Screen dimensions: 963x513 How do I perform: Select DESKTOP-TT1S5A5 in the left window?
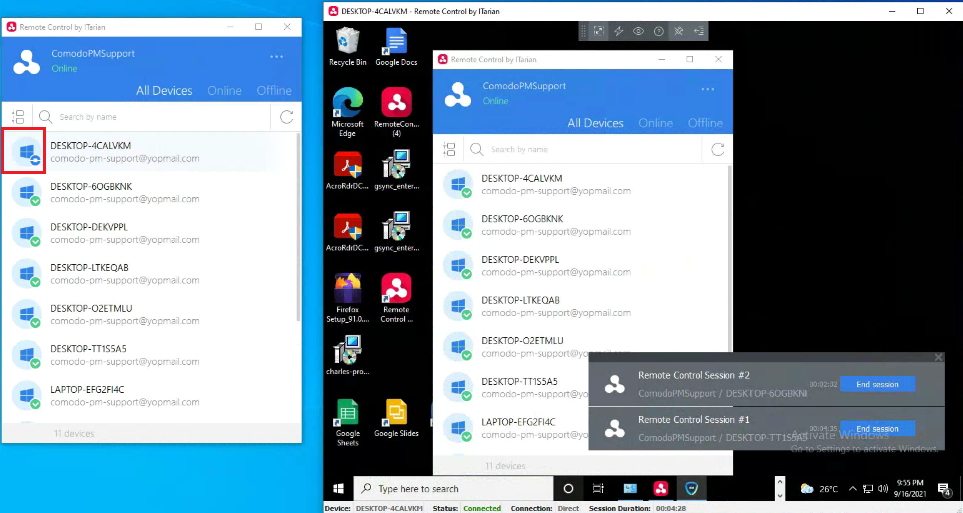(150, 354)
